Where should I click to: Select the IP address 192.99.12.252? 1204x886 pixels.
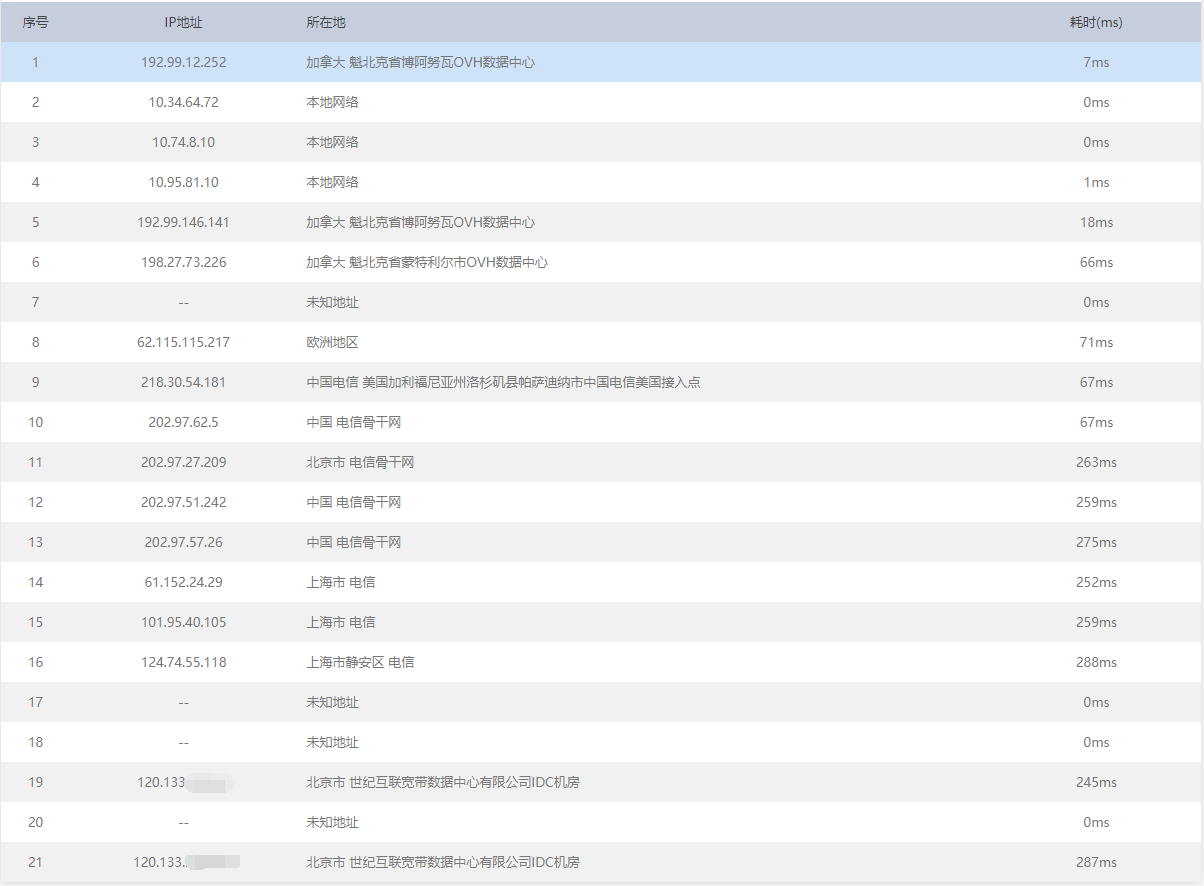pyautogui.click(x=183, y=62)
